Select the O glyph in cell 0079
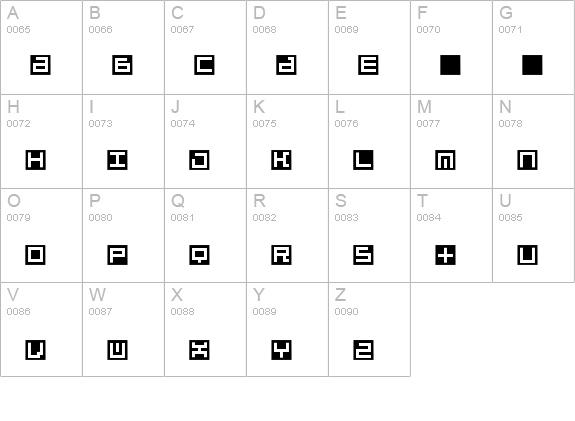This screenshot has width=575, height=421. (x=36, y=255)
